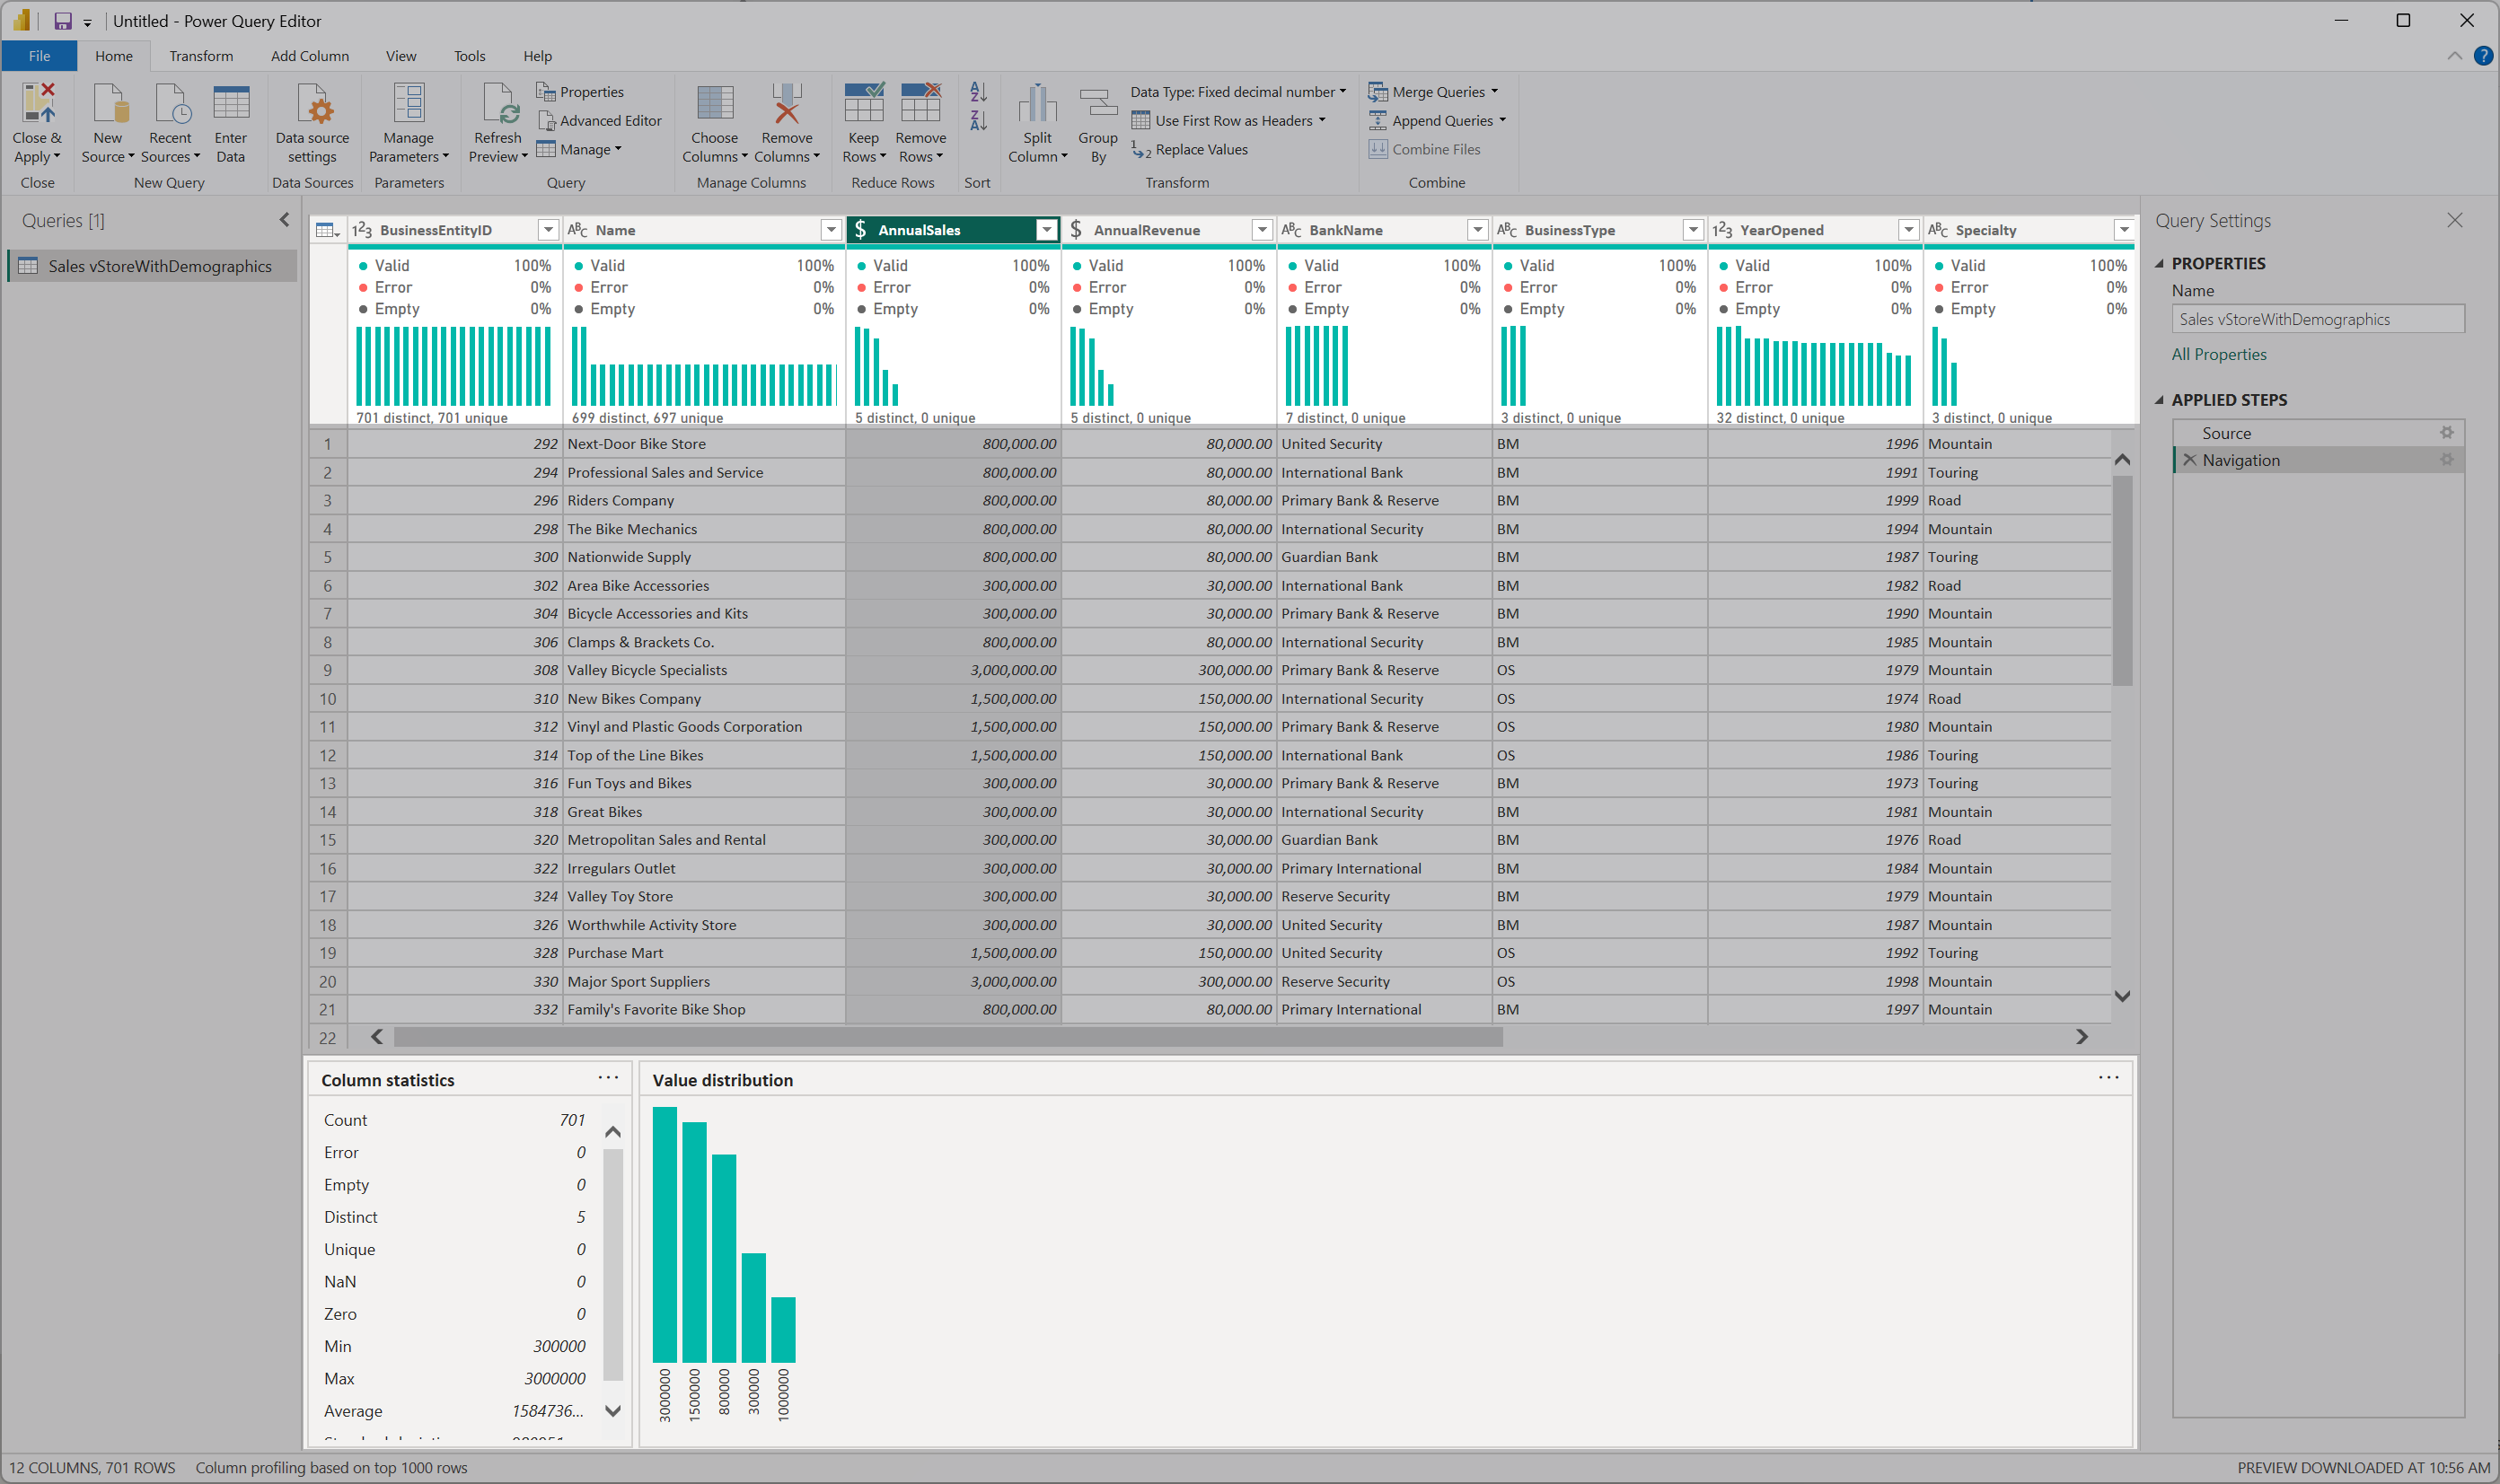This screenshot has width=2500, height=1484.
Task: Sort the column ascending
Action: tap(978, 92)
